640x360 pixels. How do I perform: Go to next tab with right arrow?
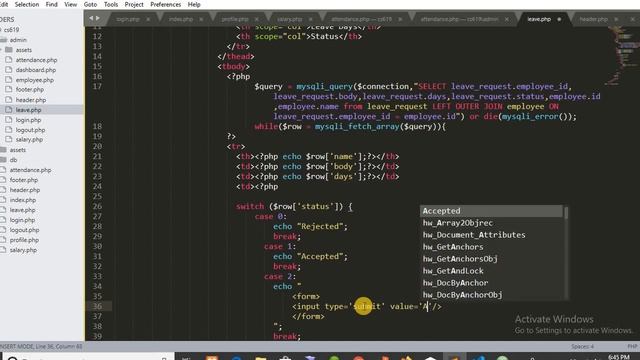point(98,18)
